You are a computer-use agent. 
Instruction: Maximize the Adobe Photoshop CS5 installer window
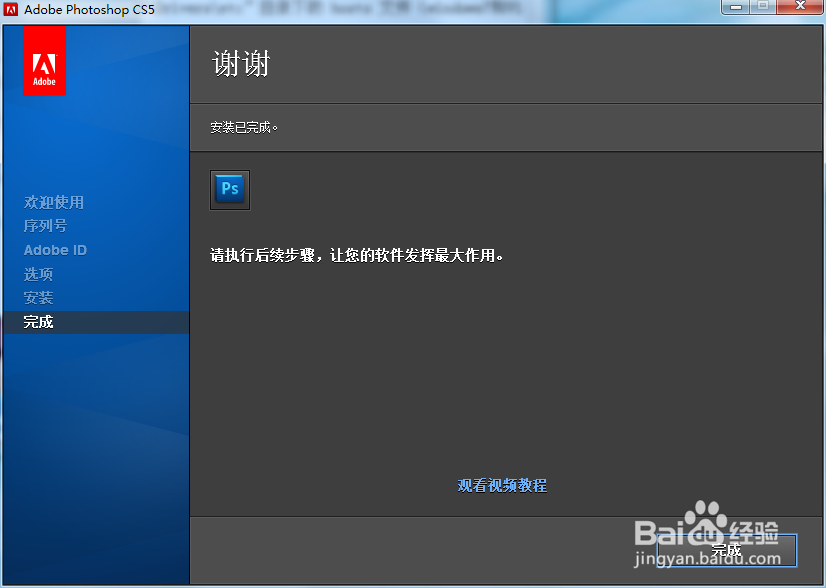[x=763, y=7]
